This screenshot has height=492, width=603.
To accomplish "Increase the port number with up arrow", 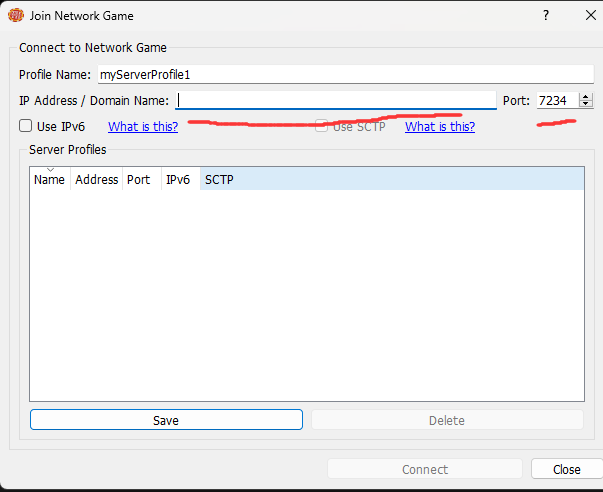I will tap(586, 96).
